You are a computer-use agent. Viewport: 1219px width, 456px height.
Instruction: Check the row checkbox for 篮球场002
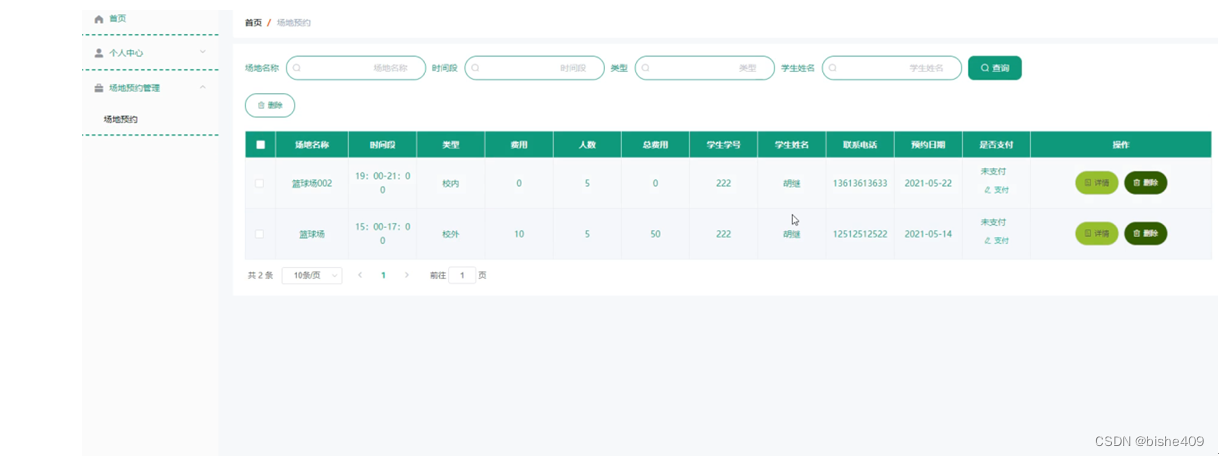point(260,183)
